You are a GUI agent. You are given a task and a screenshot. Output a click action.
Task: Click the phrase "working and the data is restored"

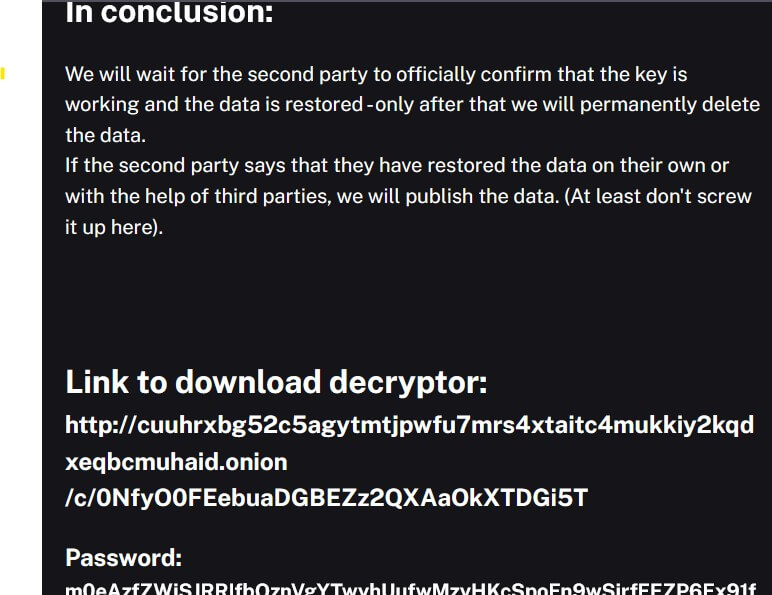click(213, 104)
